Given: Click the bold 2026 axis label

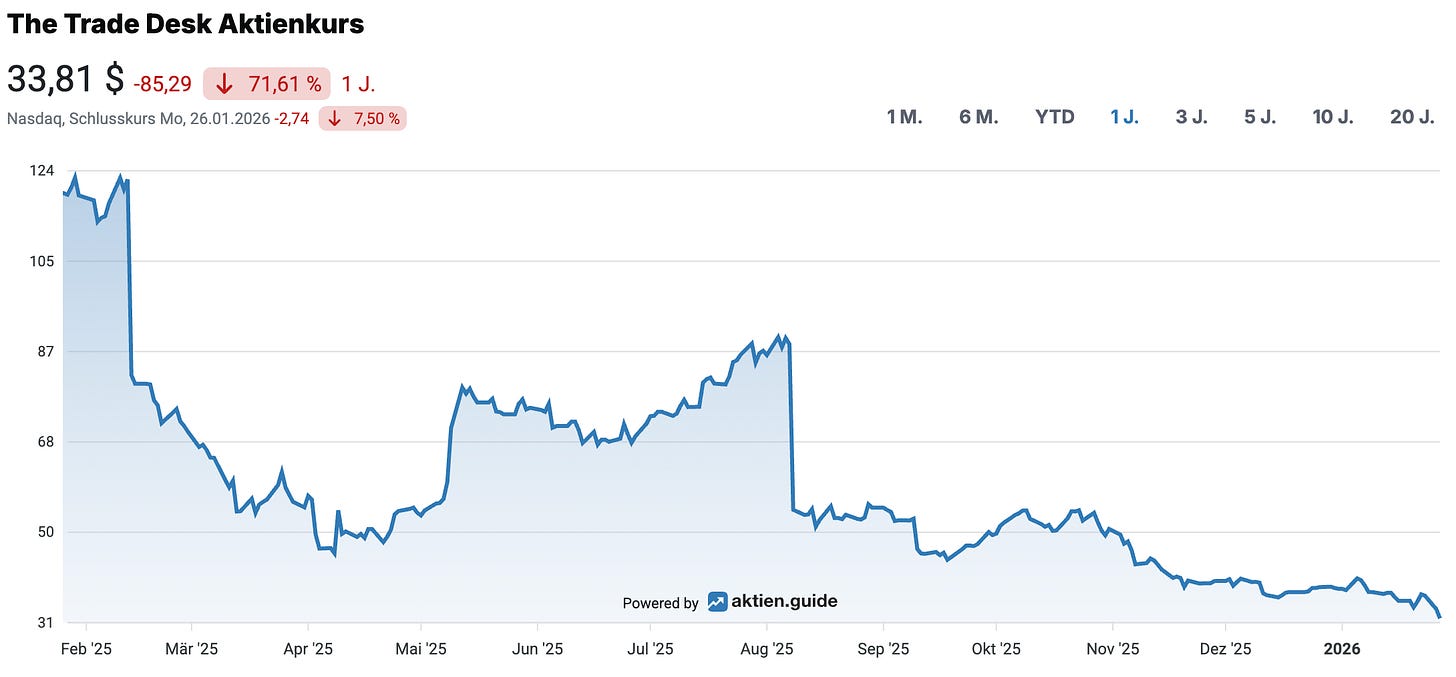Looking at the screenshot, I should click(x=1342, y=649).
